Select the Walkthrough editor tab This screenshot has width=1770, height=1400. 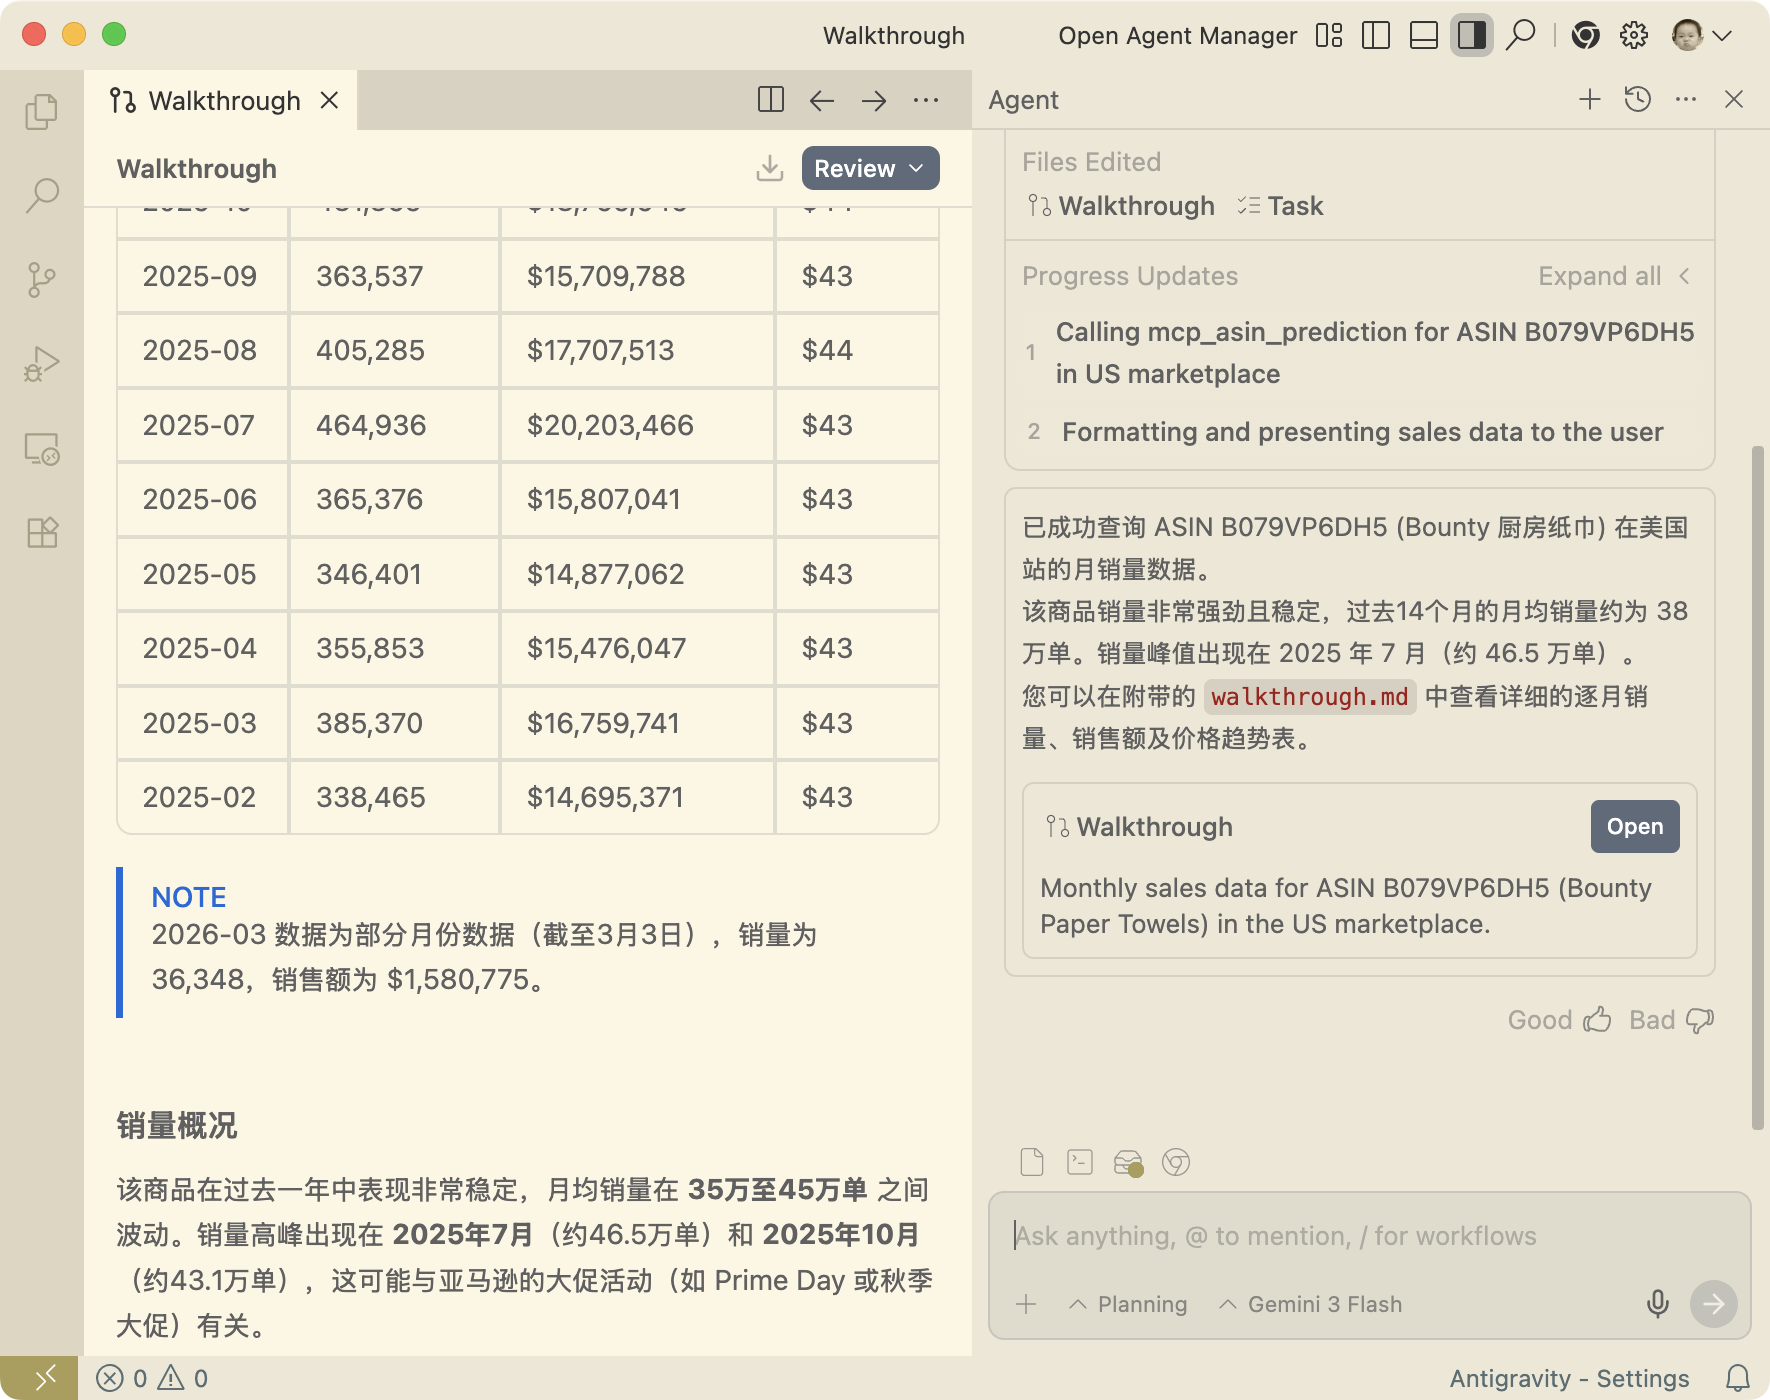pos(224,101)
